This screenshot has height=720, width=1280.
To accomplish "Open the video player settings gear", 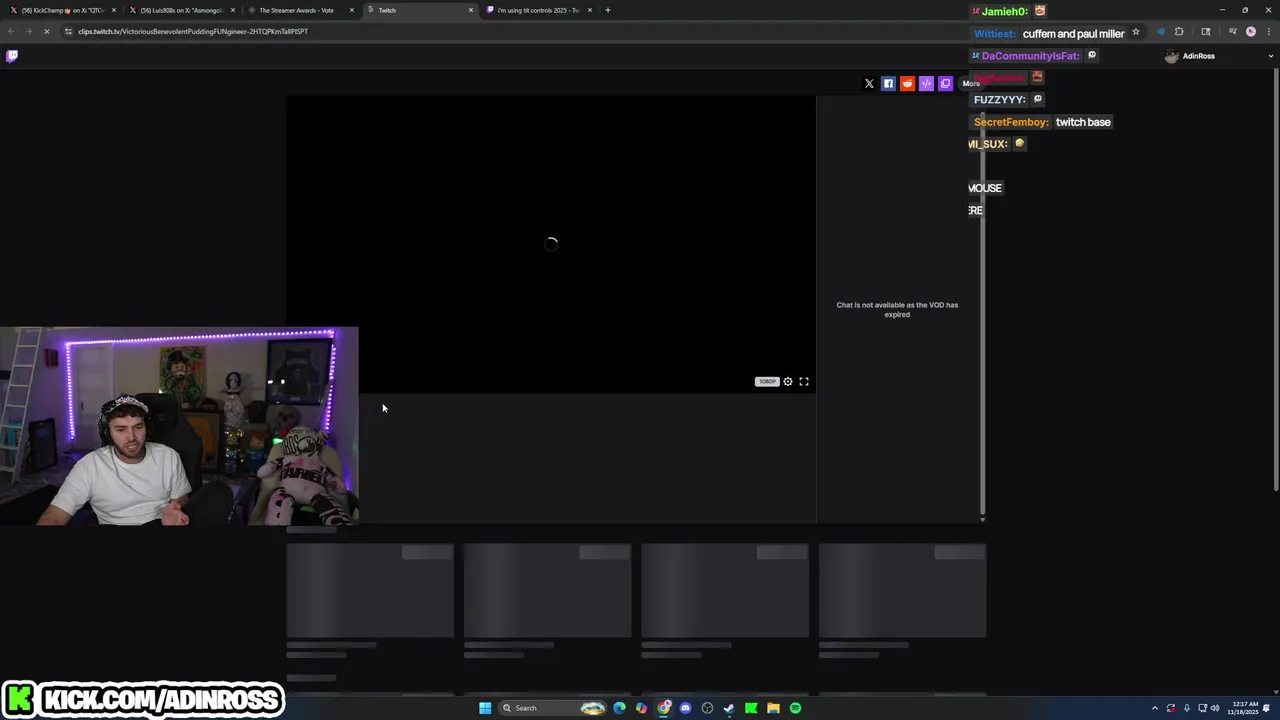I will 788,381.
